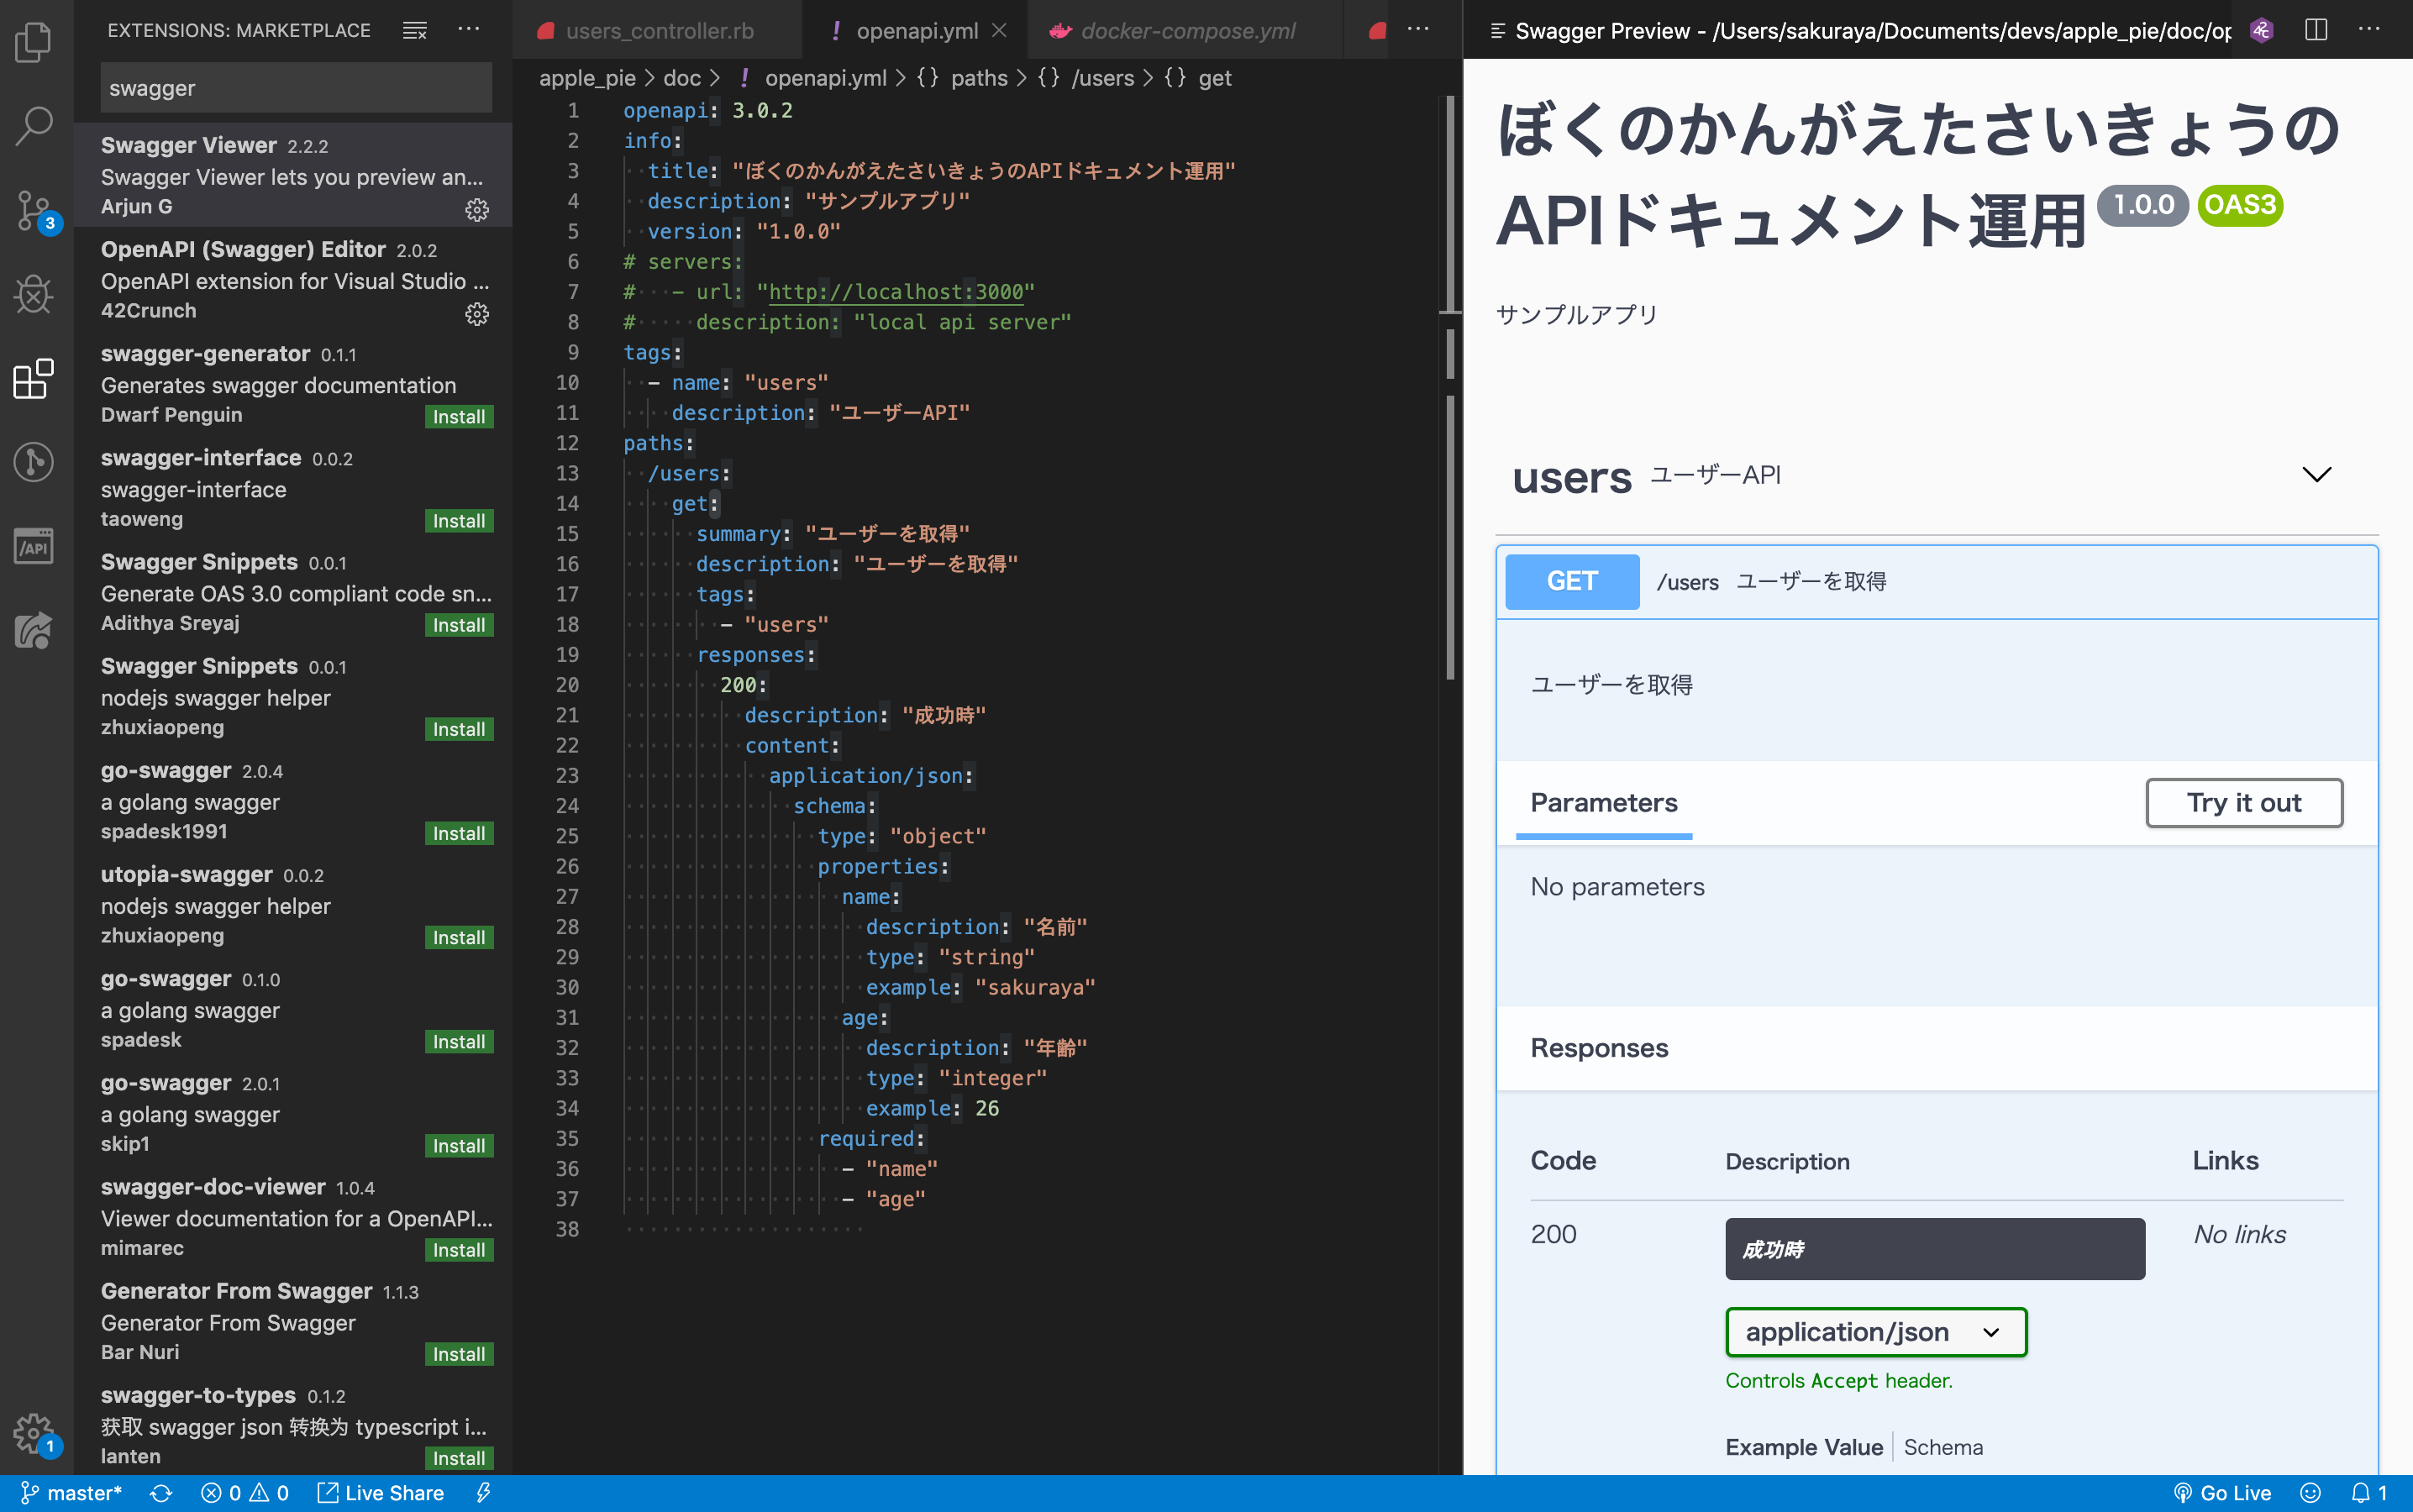Open notifications bell in status bar

(2368, 1493)
